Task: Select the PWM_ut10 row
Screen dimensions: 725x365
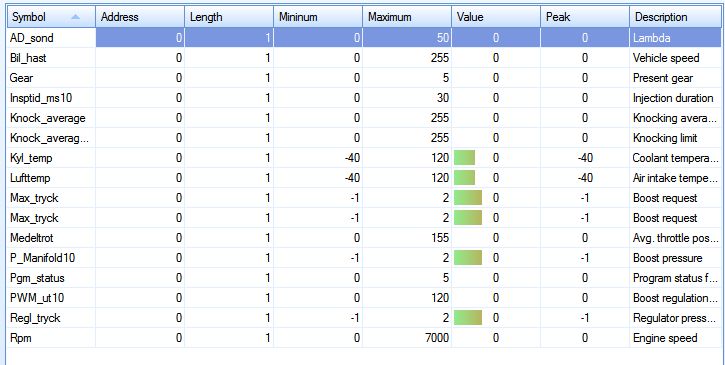Action: 364,298
